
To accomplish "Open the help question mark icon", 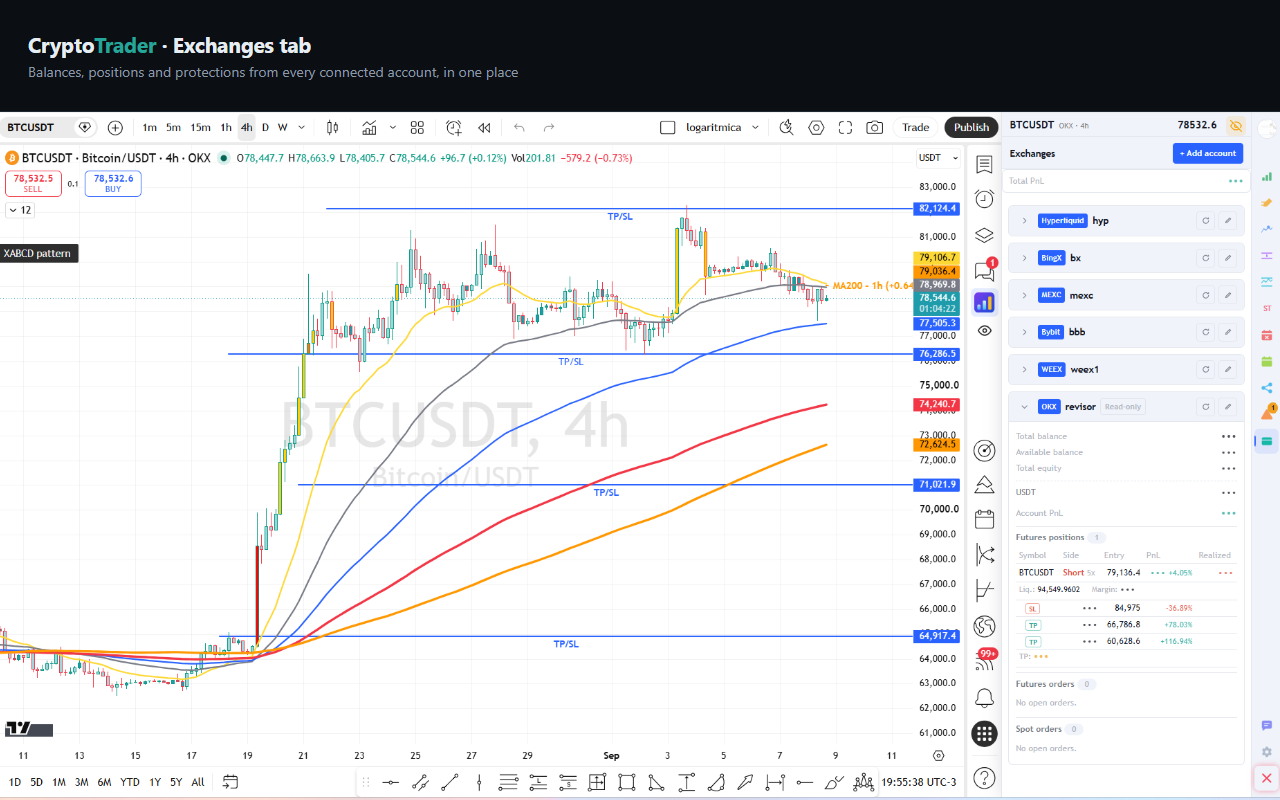I will [984, 777].
